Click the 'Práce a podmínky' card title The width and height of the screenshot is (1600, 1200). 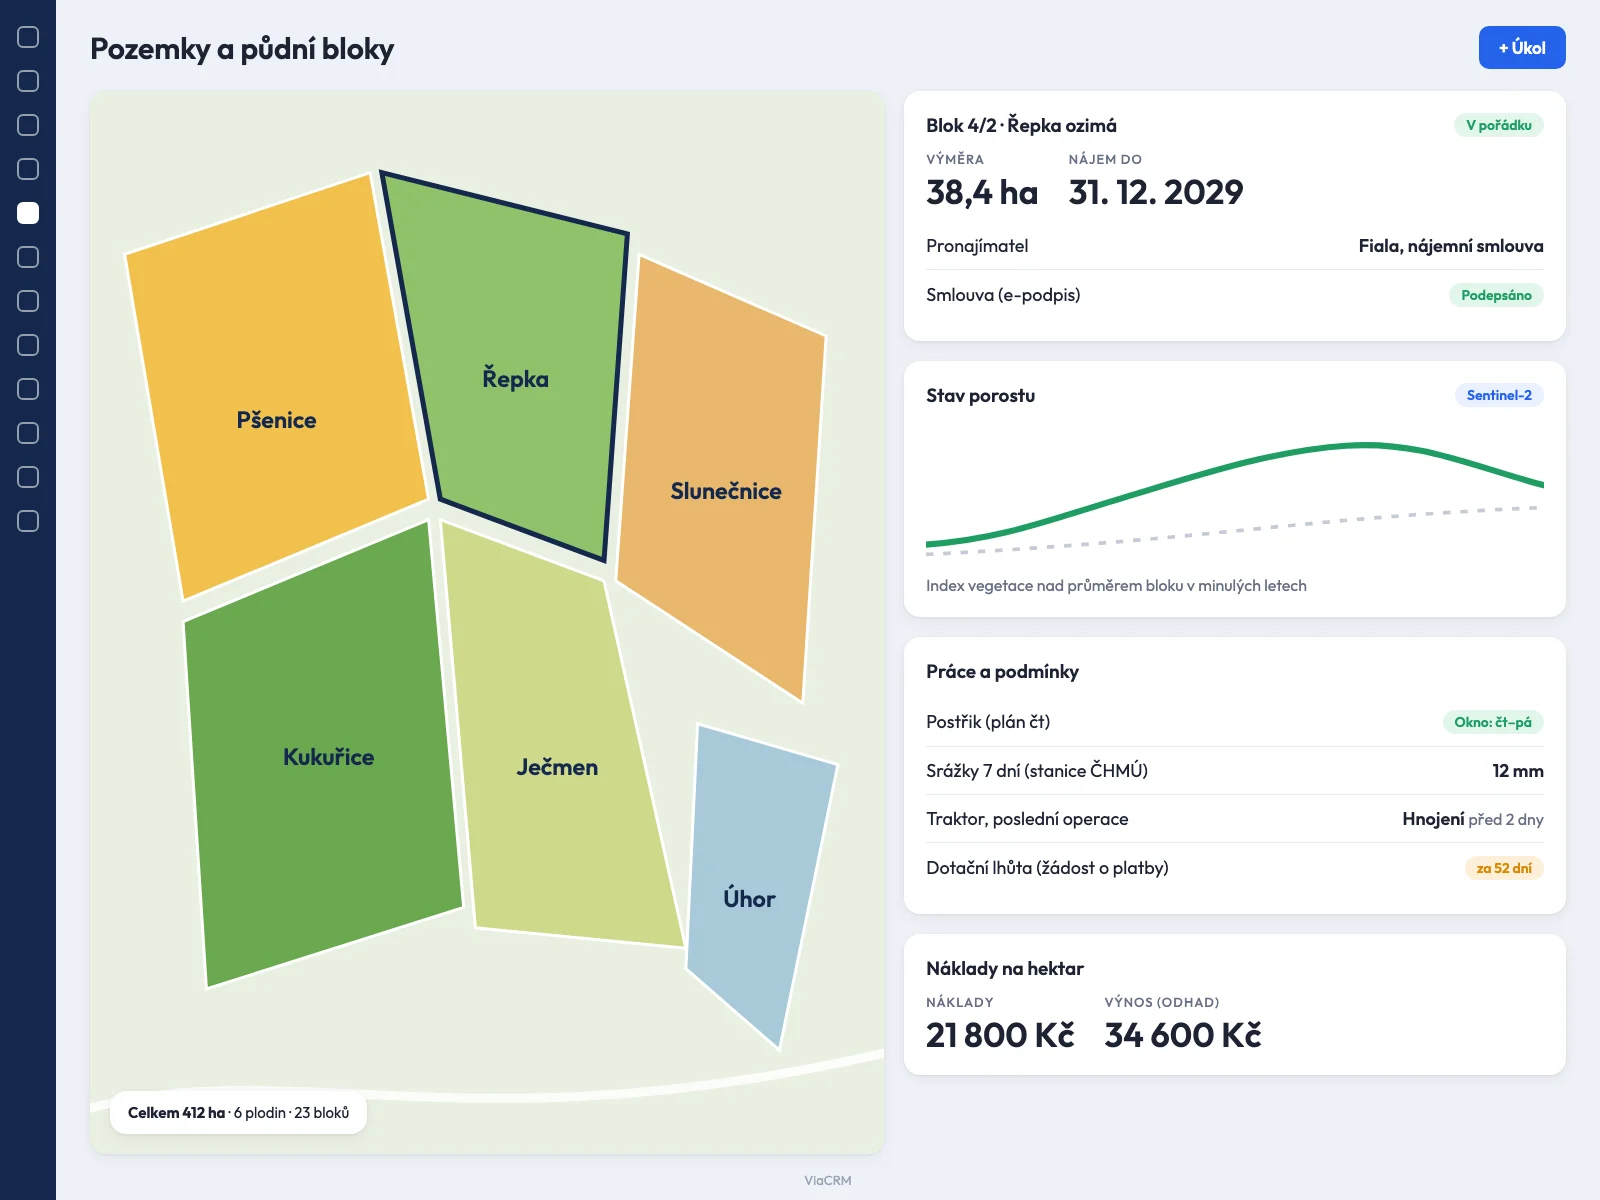pos(1002,671)
